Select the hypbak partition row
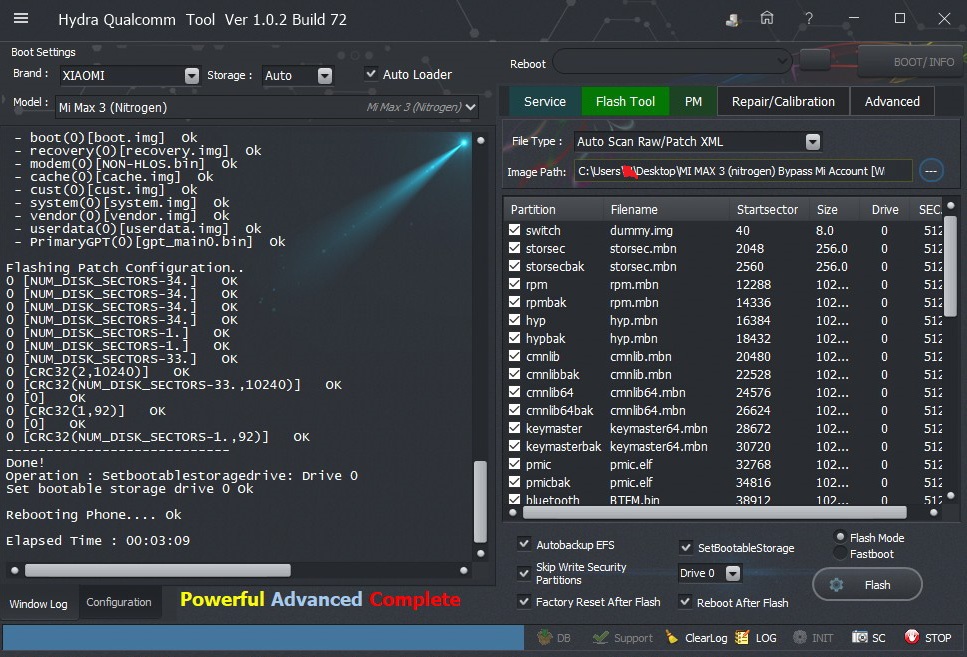The width and height of the screenshot is (967, 657). (x=724, y=338)
